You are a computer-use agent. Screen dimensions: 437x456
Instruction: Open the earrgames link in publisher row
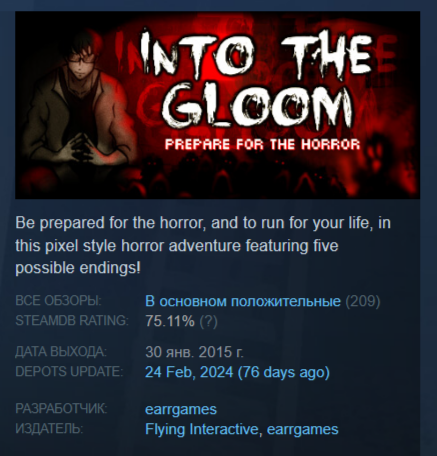[x=302, y=429]
